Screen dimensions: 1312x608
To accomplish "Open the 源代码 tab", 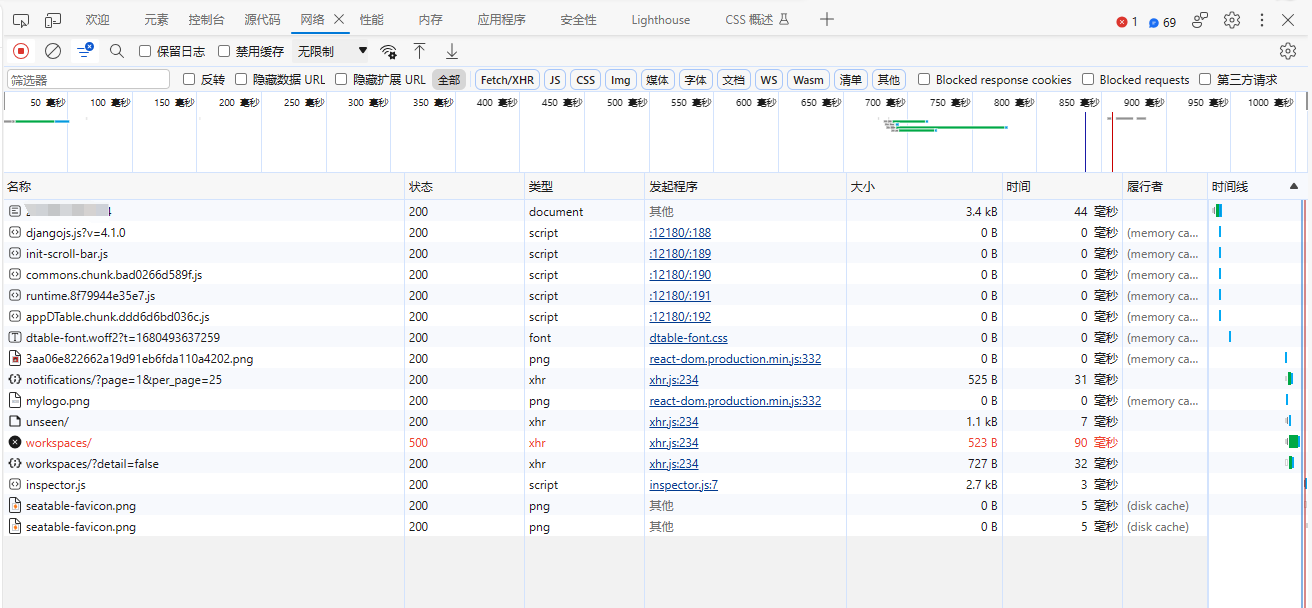I will tap(262, 20).
